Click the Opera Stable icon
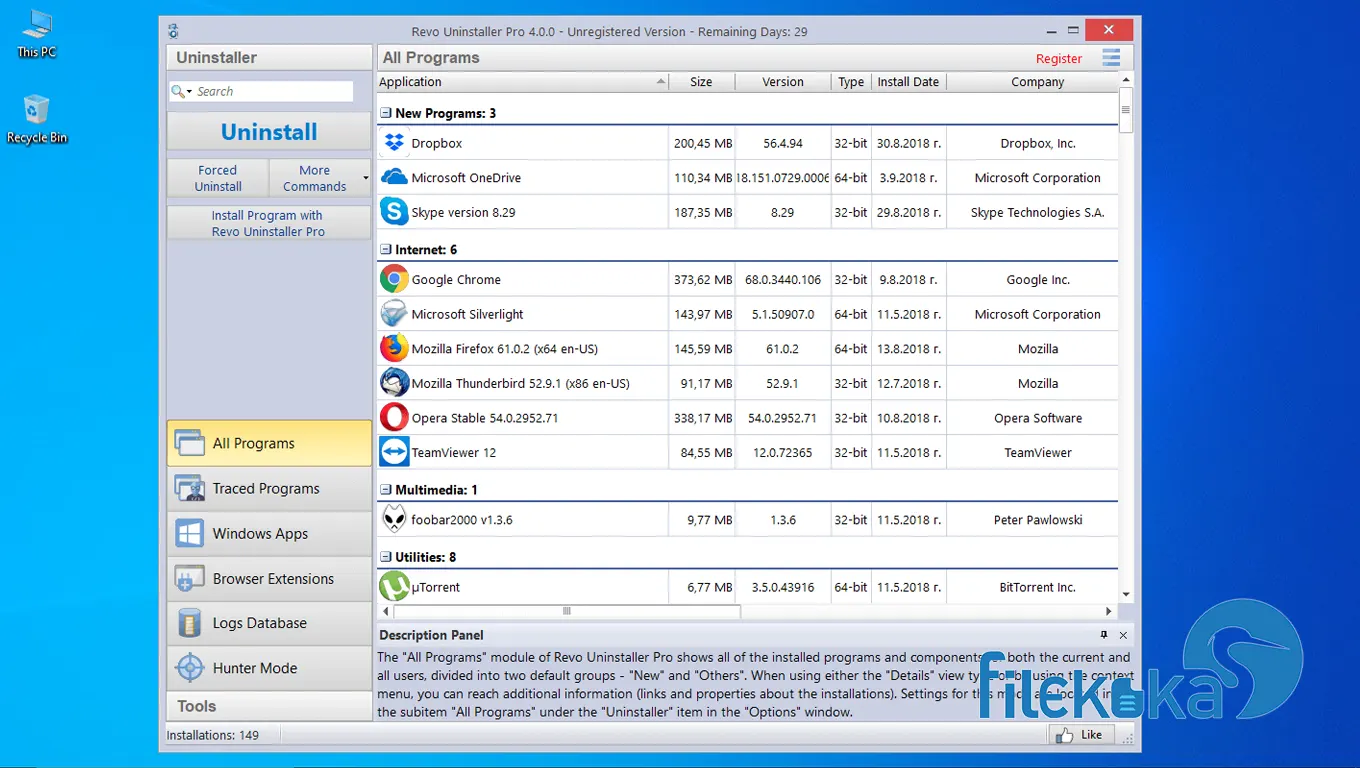The height and width of the screenshot is (768, 1360). point(394,417)
